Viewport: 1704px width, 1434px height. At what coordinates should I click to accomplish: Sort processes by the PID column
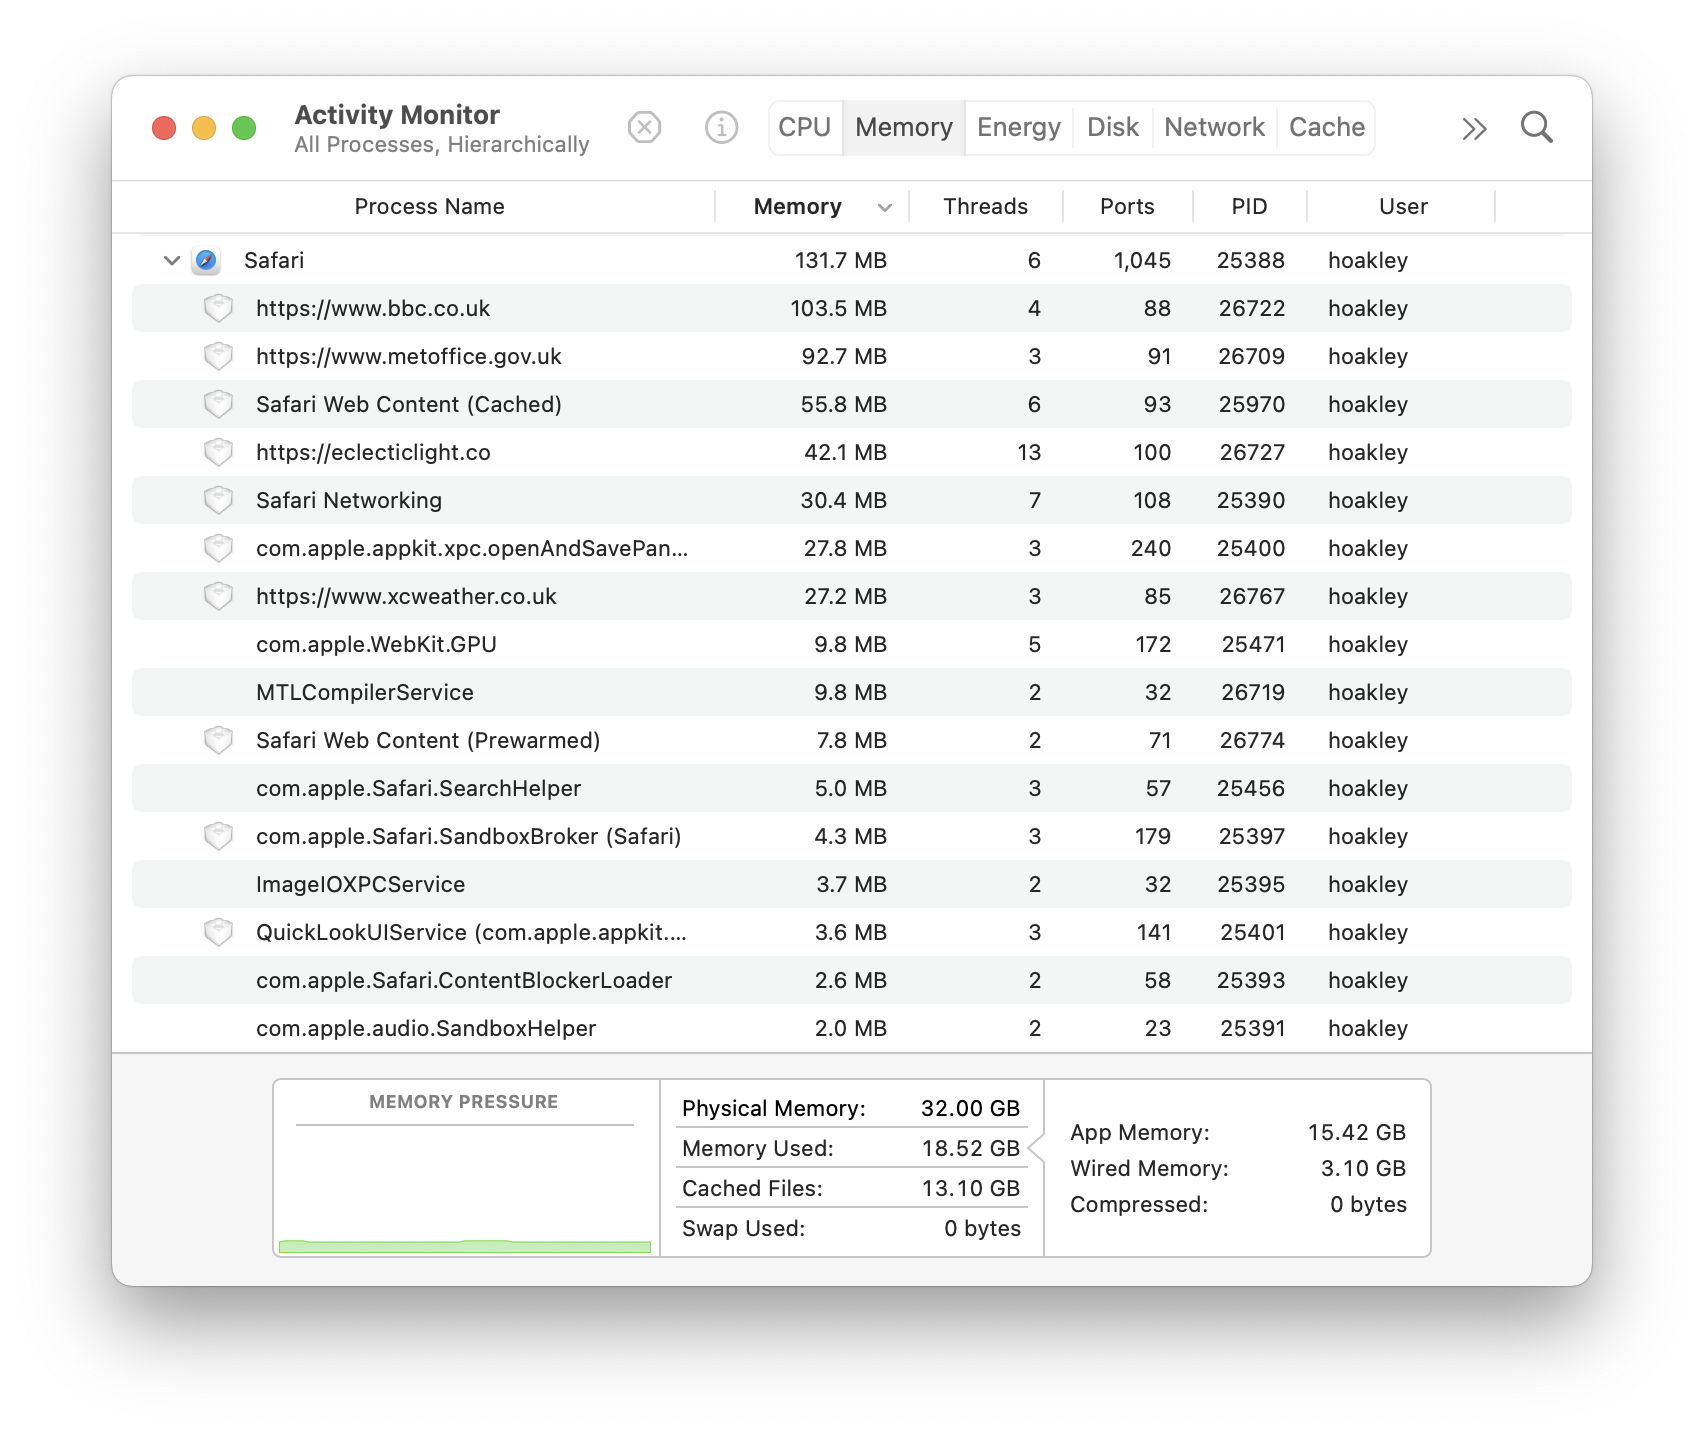click(x=1249, y=206)
